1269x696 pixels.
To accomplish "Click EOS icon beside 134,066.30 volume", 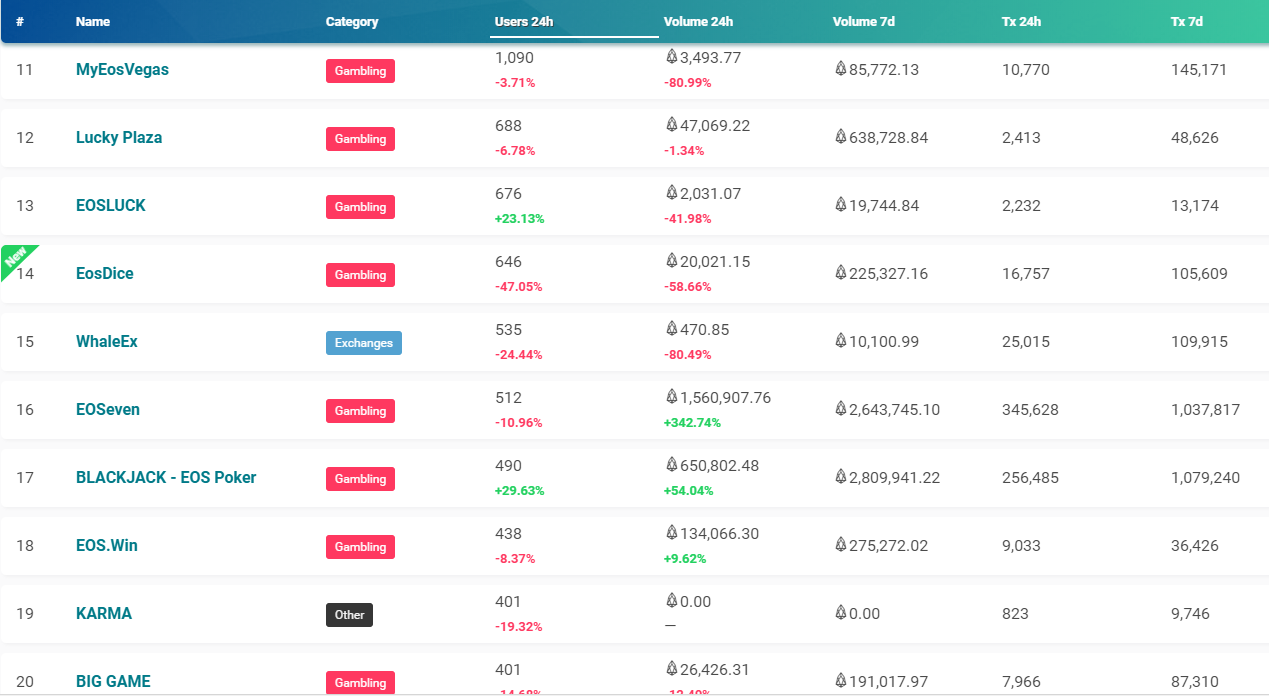I will [671, 533].
